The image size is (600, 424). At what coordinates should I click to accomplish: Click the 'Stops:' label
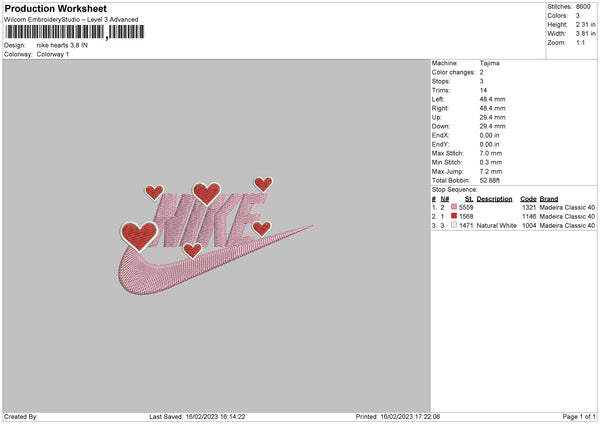[440, 82]
